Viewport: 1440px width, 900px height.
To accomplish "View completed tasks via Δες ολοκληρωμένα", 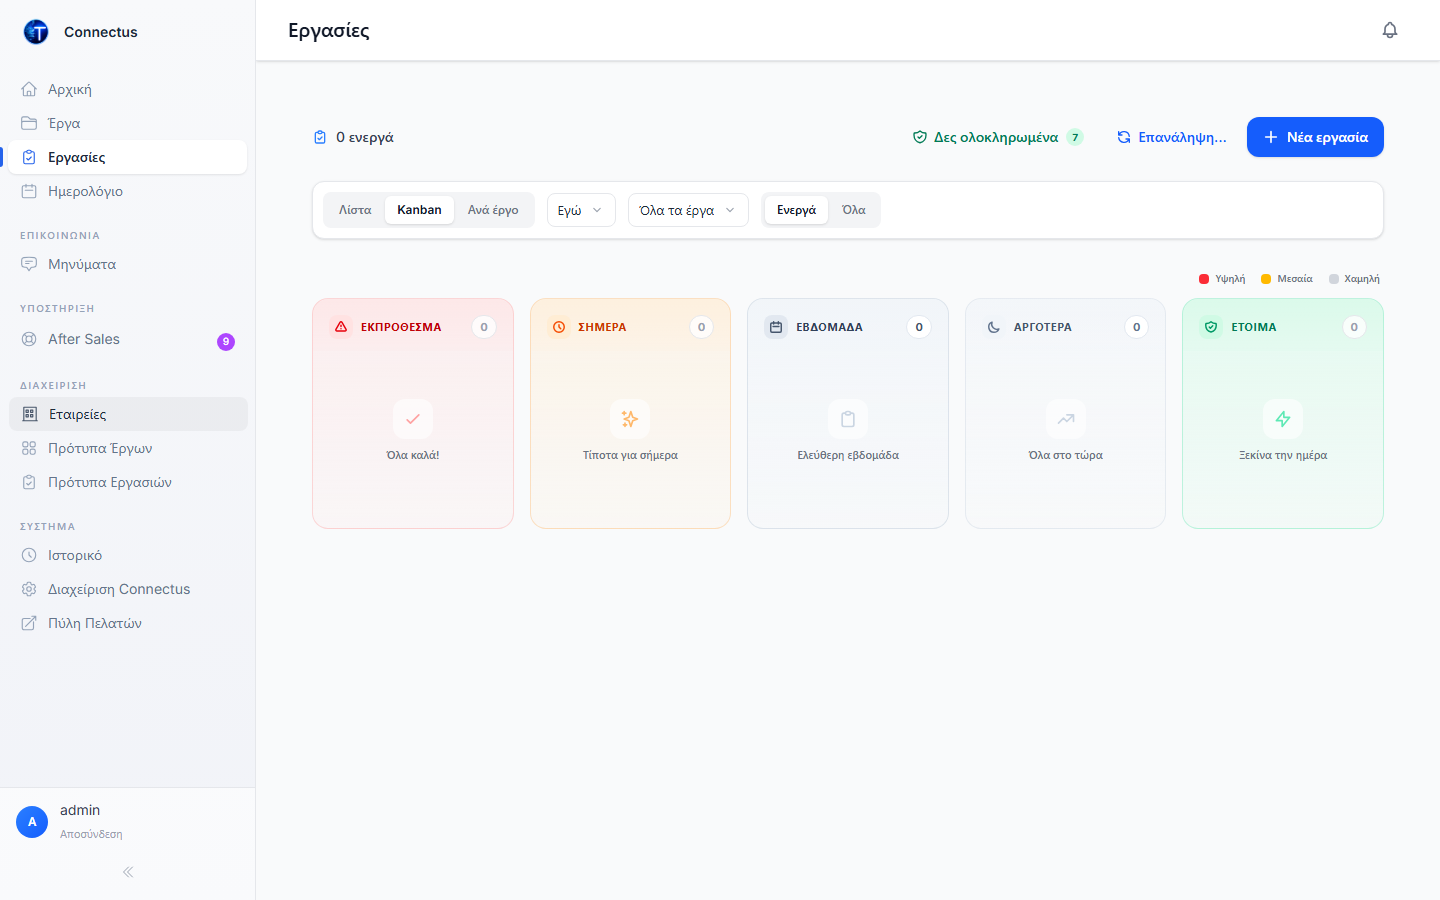I will click(997, 137).
